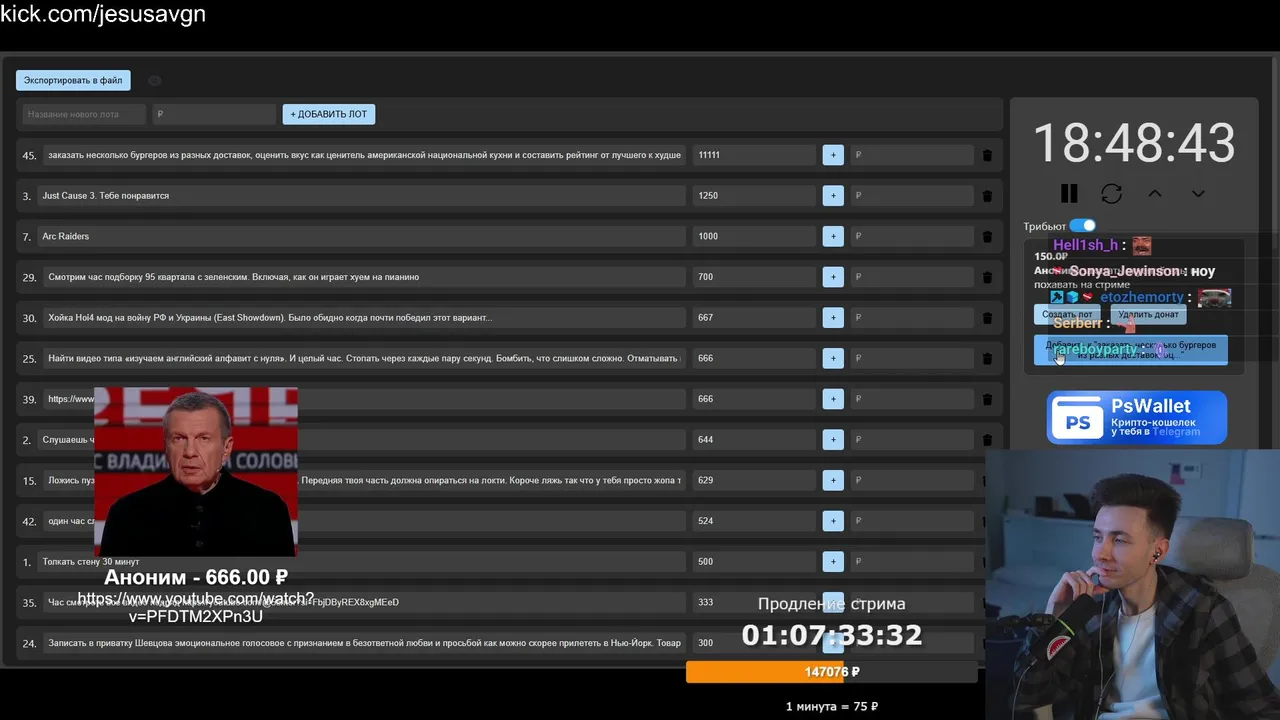Add bid to lot 25 with plus
This screenshot has height=720, width=1280.
coord(833,358)
